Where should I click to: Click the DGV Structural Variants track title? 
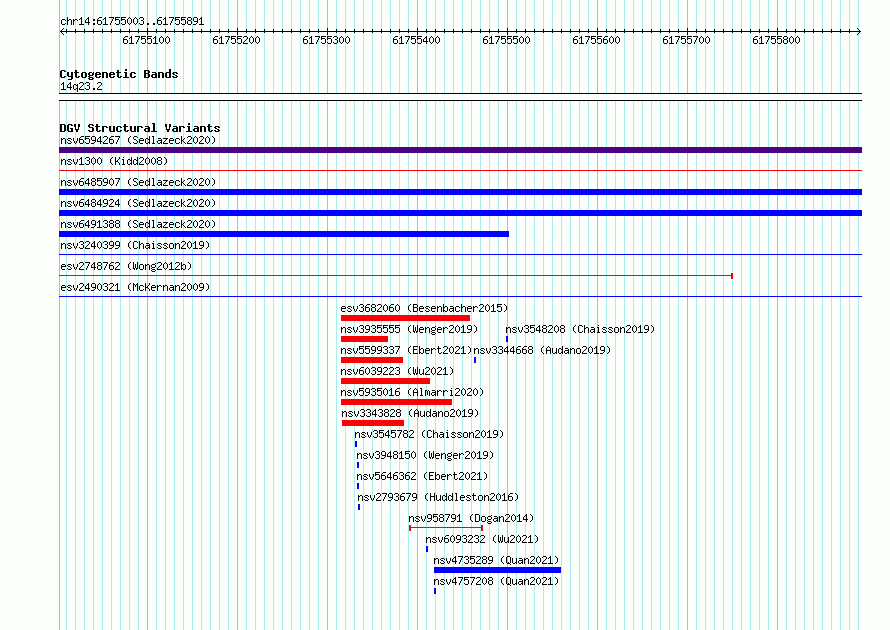140,128
